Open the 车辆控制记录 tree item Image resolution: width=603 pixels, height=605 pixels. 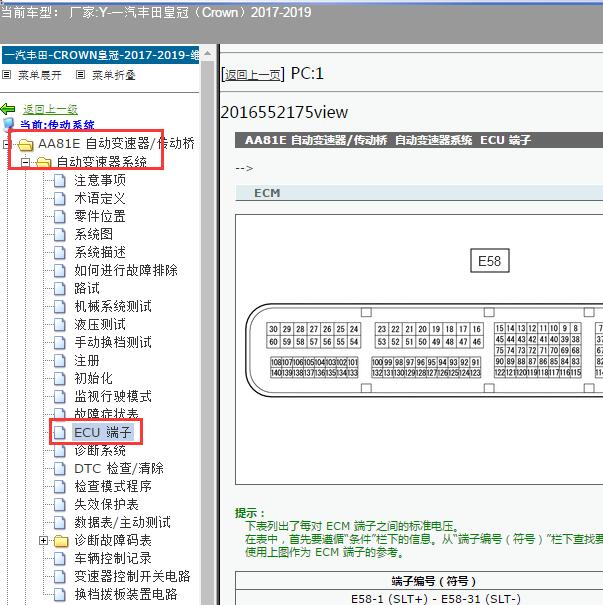pyautogui.click(x=113, y=558)
